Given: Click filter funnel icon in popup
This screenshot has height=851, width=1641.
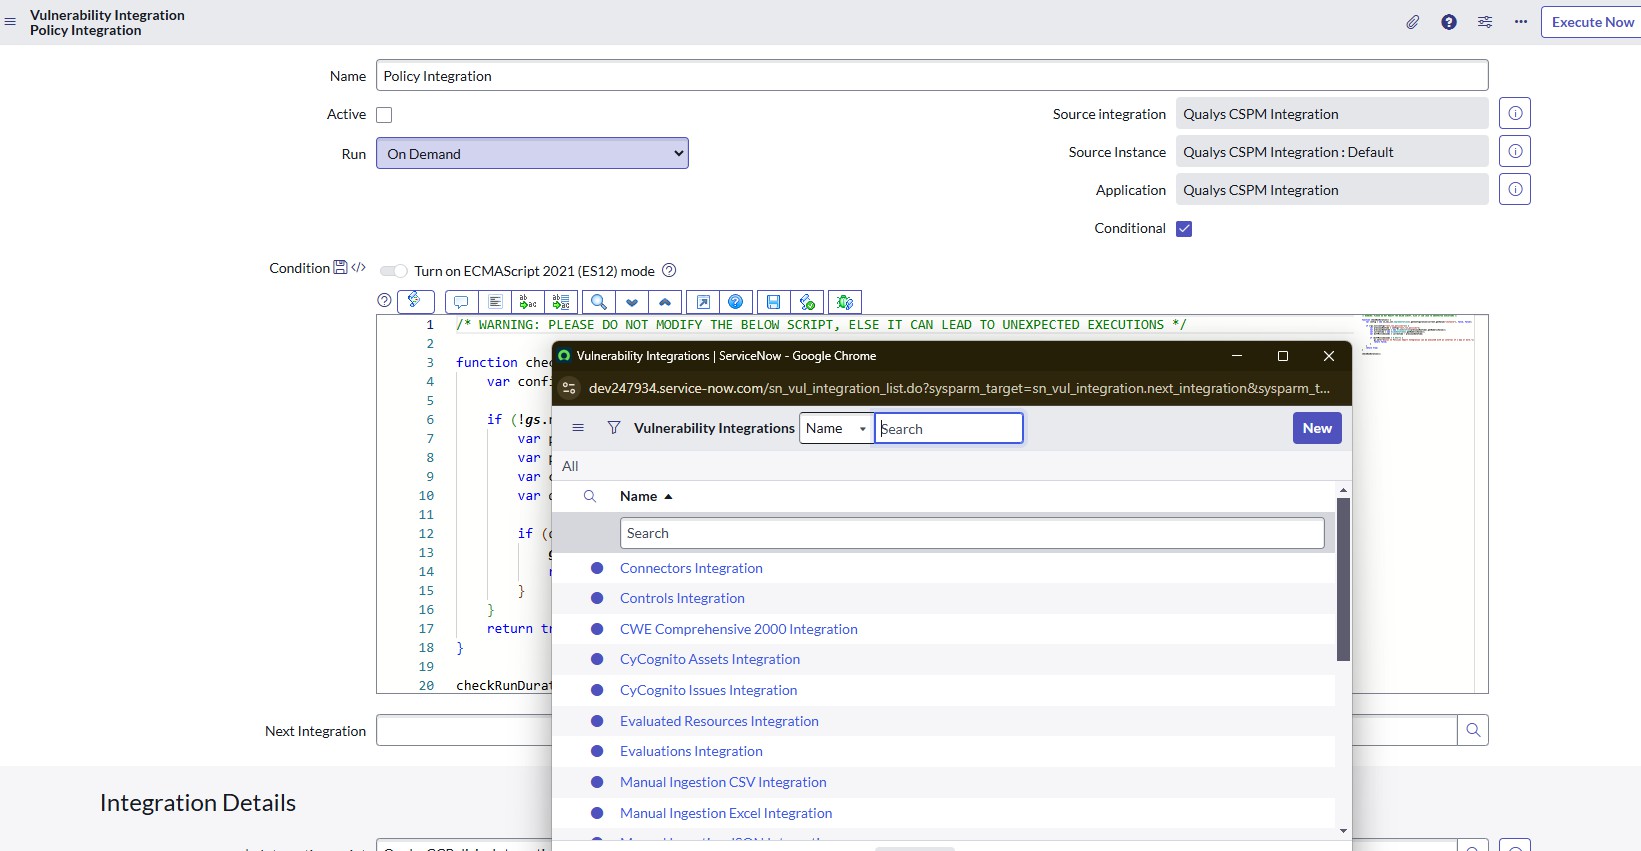Looking at the screenshot, I should click(x=614, y=428).
